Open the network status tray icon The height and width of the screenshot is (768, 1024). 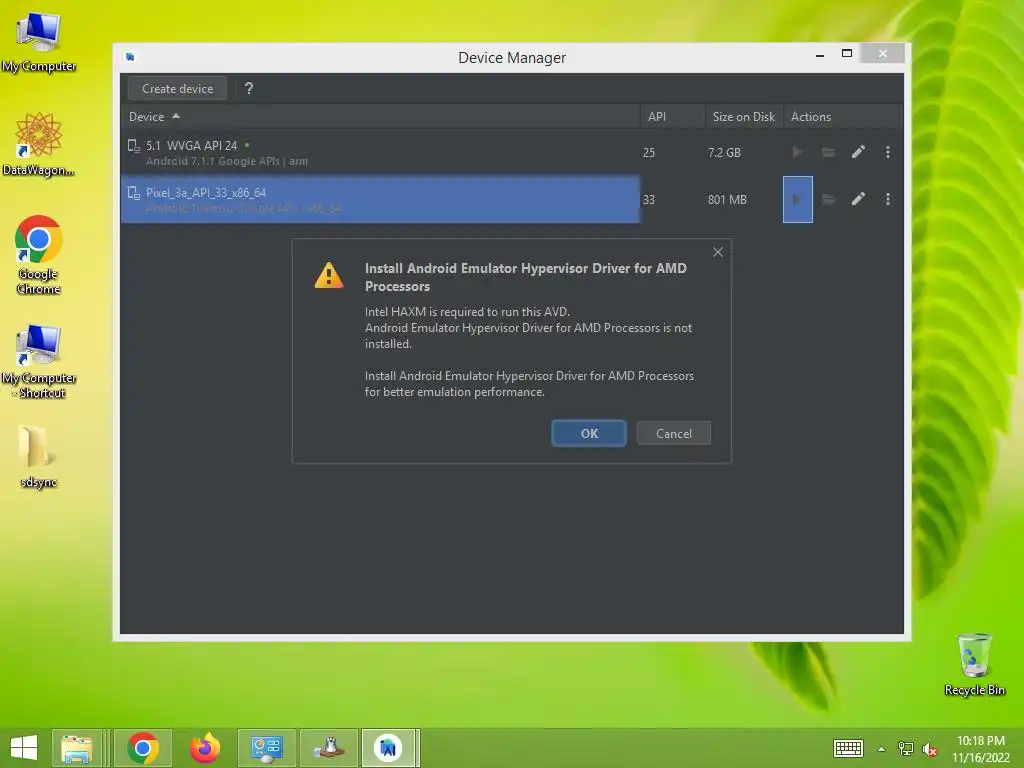coord(905,748)
